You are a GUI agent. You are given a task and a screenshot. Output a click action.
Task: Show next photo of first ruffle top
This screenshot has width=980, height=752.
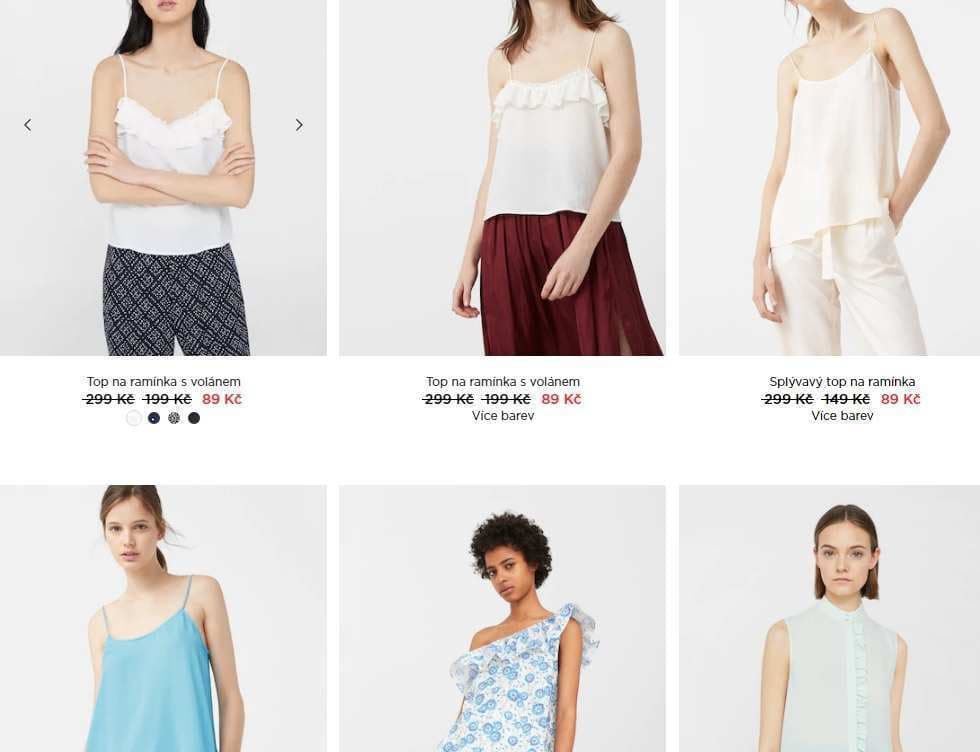tap(299, 125)
